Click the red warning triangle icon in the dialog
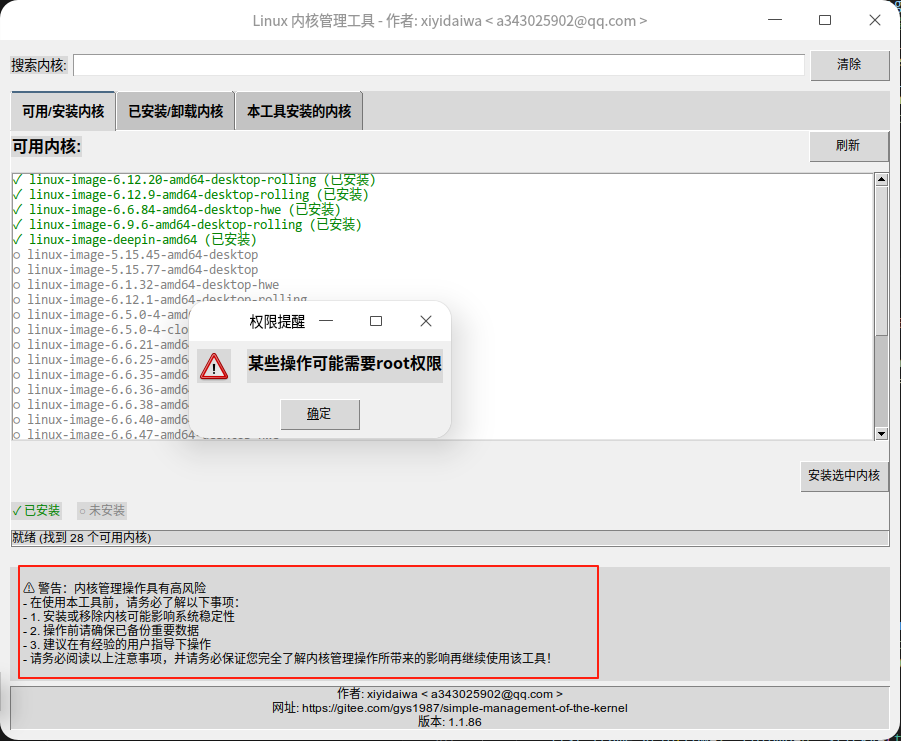901x741 pixels. [214, 366]
